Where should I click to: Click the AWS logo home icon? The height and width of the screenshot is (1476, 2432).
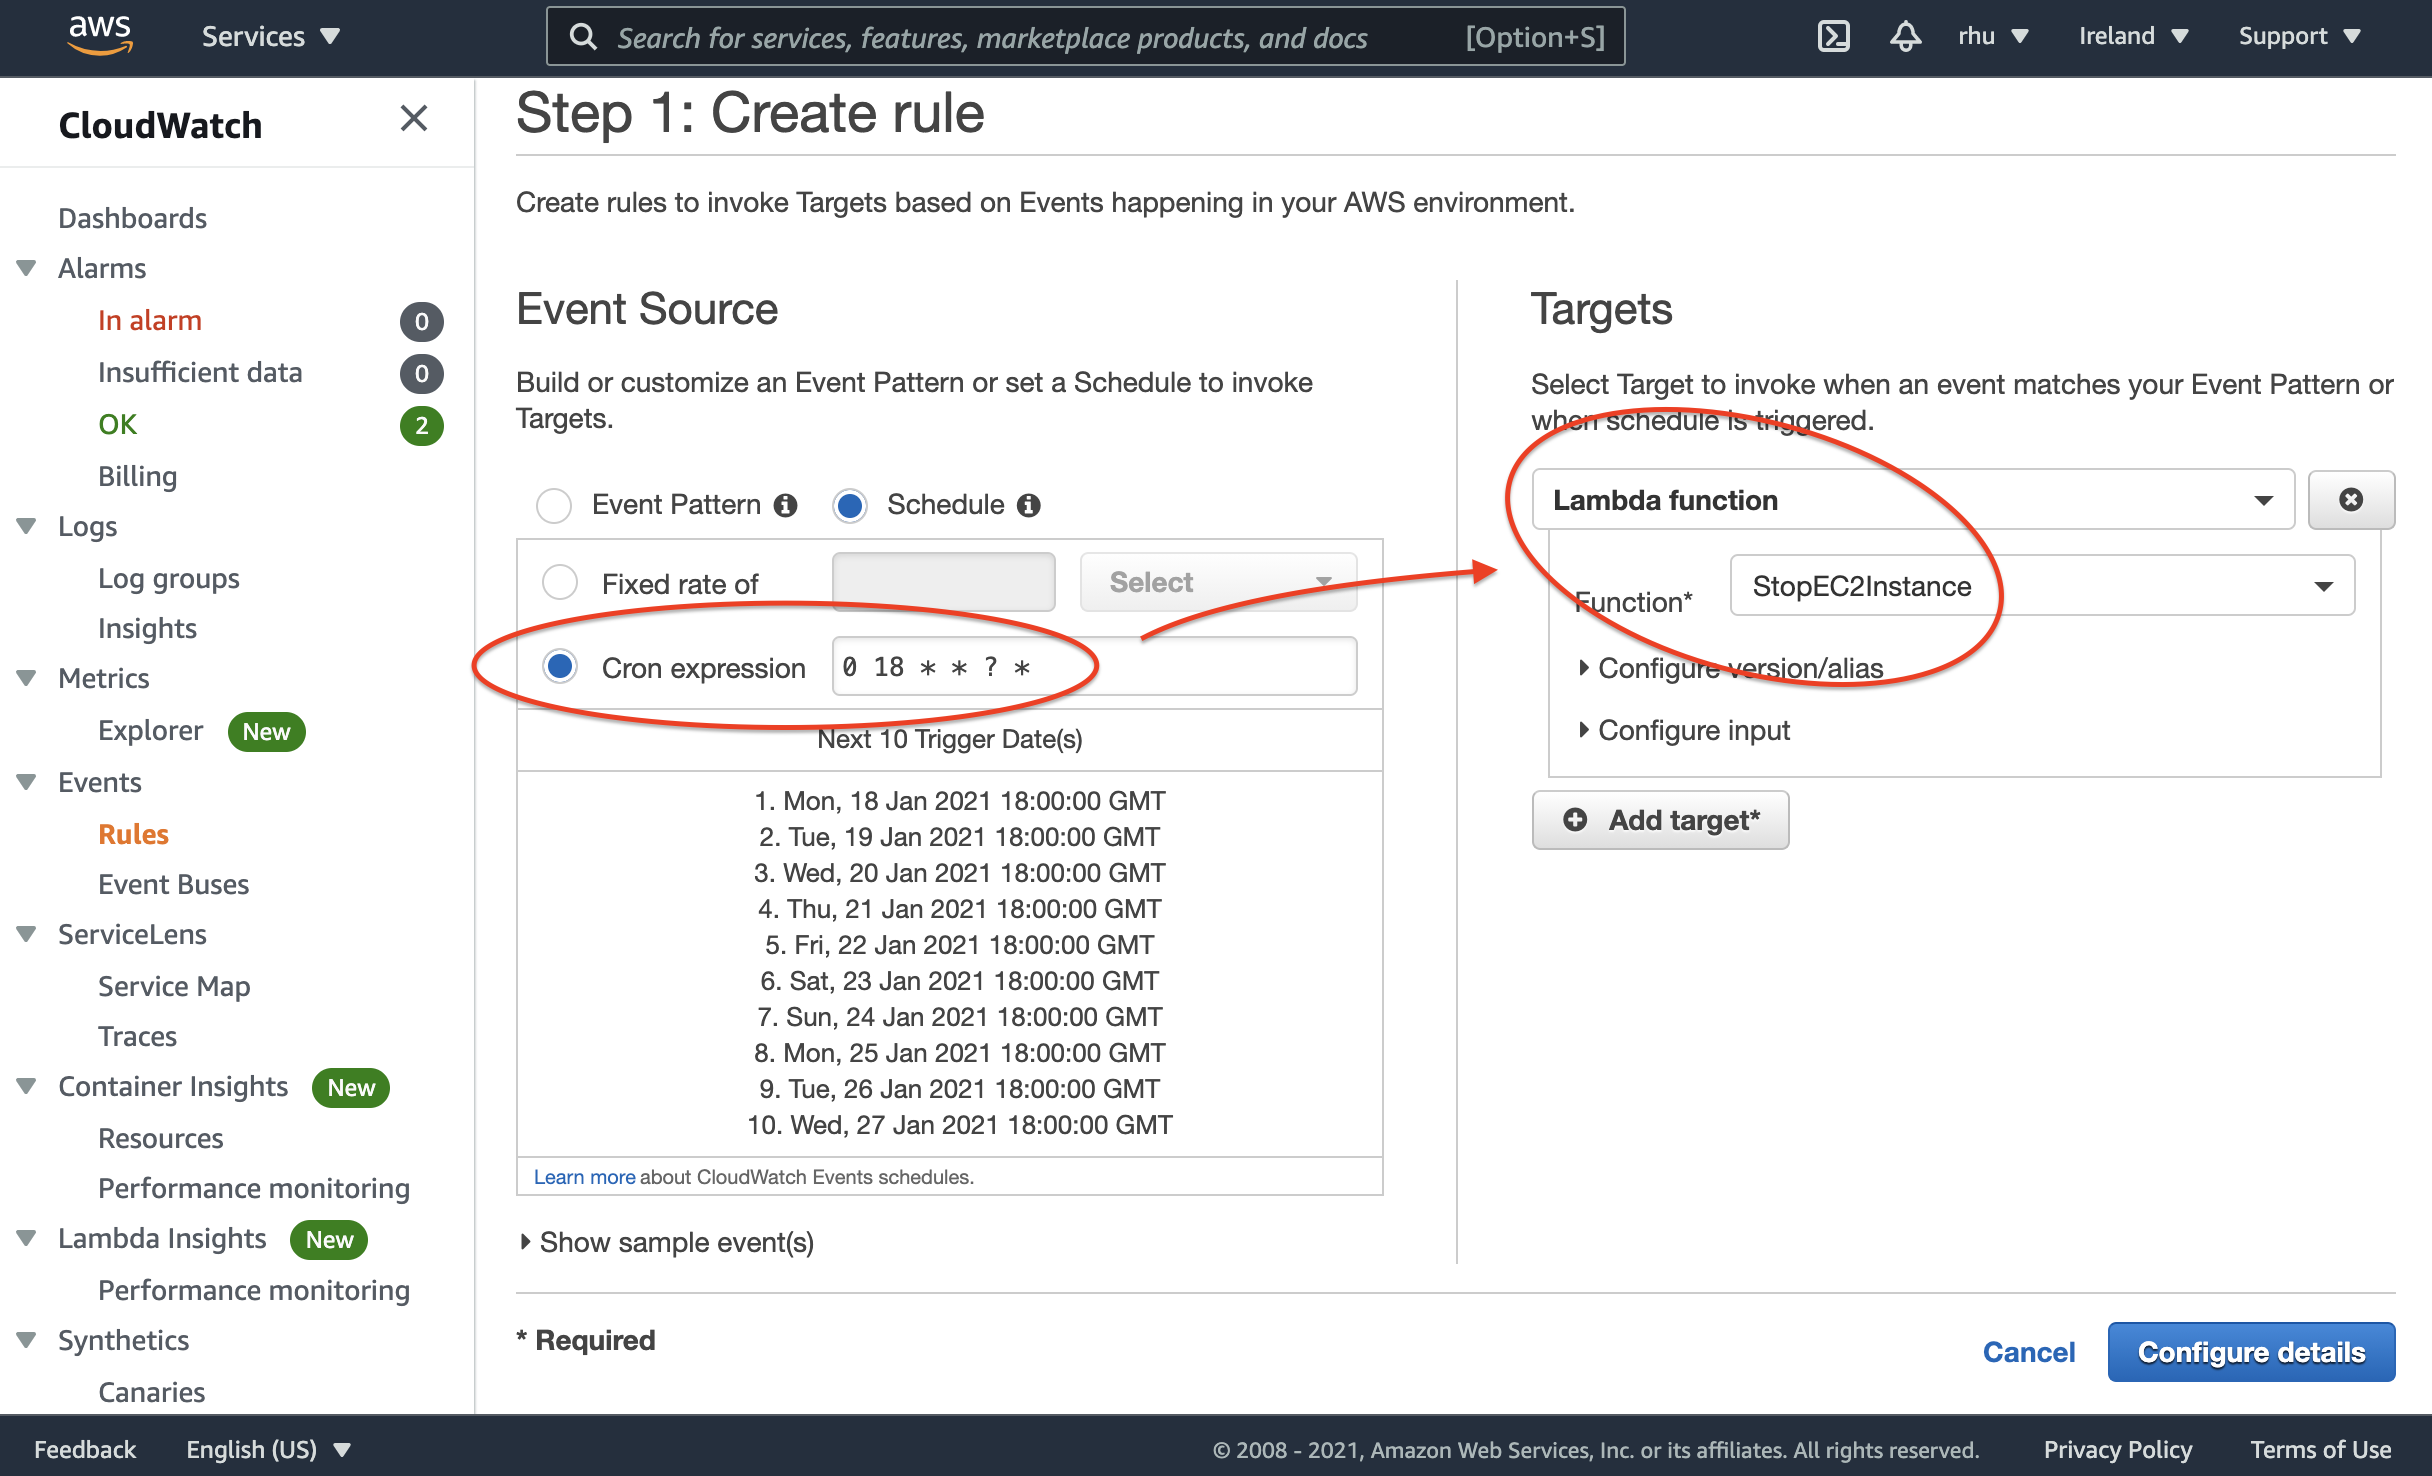click(x=100, y=36)
